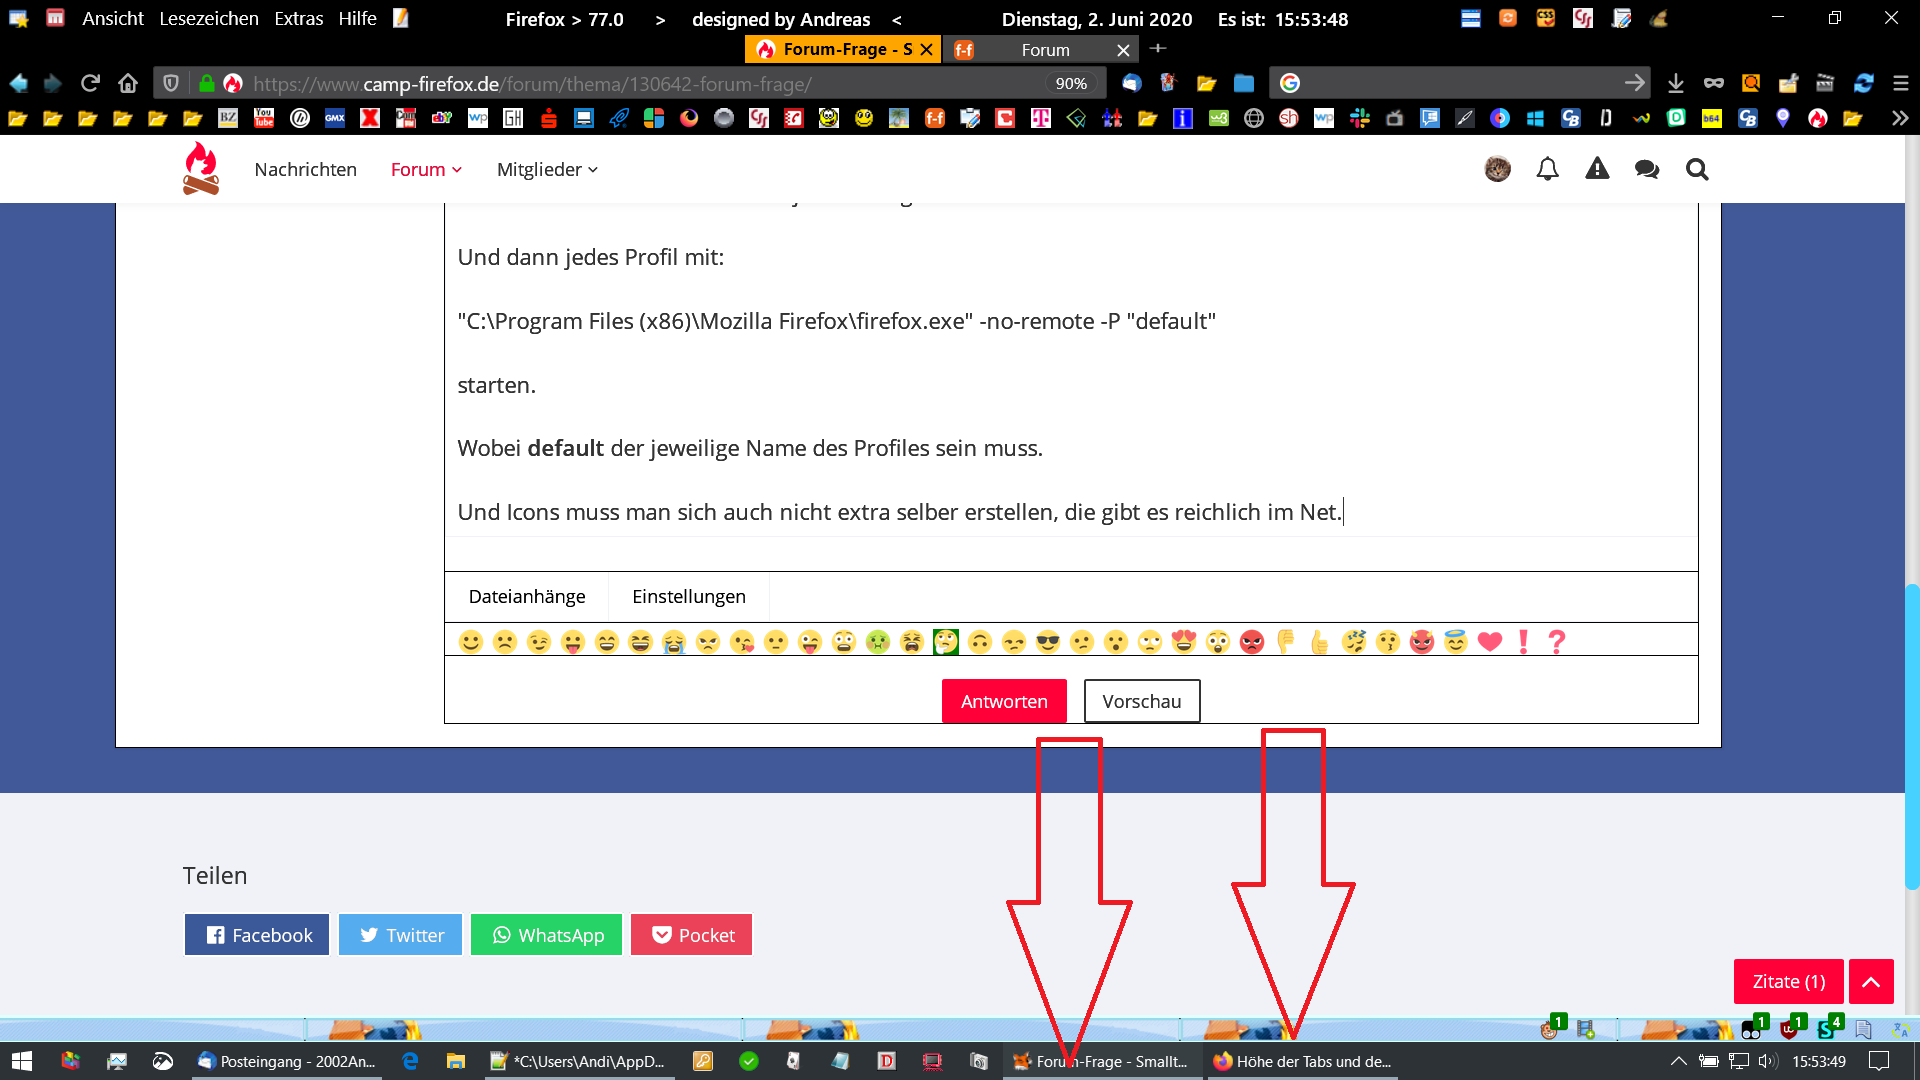
Task: Share via the WhatsApp button
Action: (x=547, y=935)
